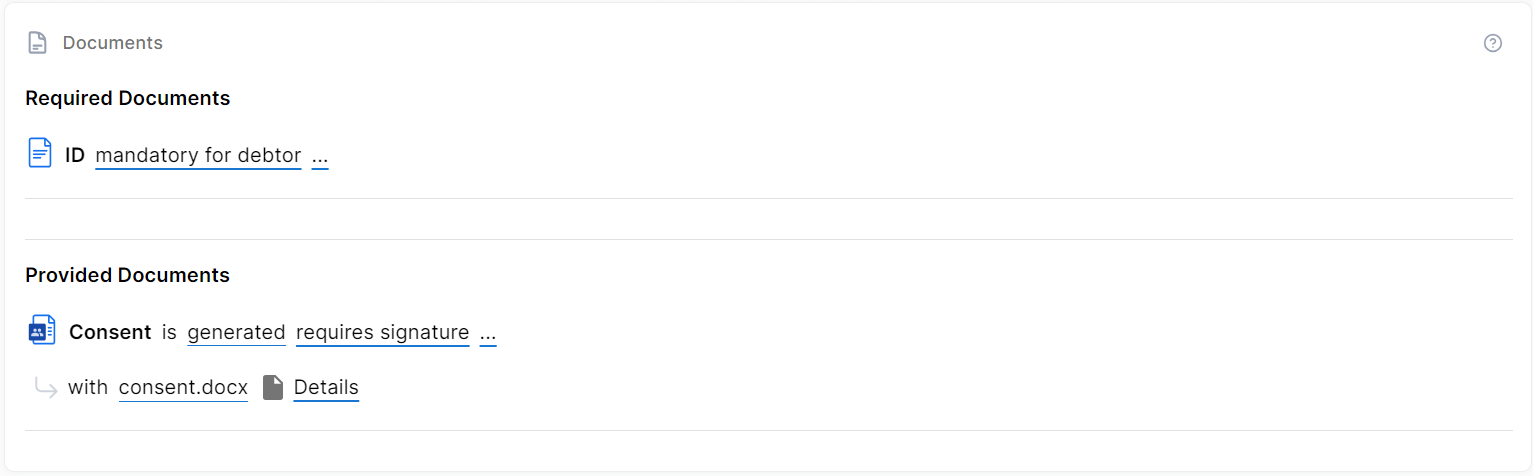Expand the ellipsis after 'mandatory for debtor'
Screen dimensions: 1533x476
[x=320, y=156]
